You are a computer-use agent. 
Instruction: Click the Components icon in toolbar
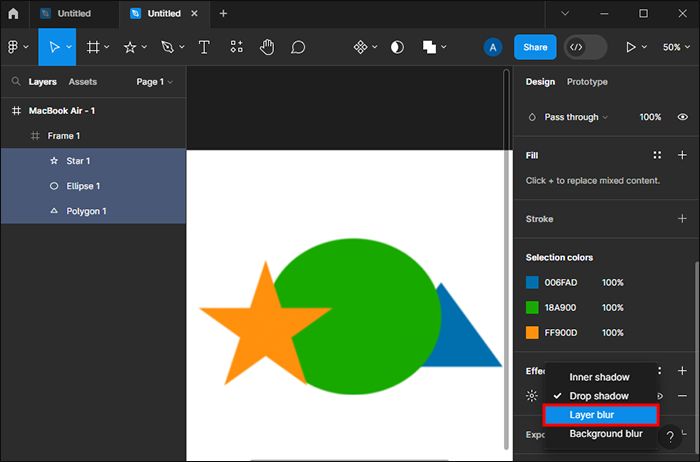click(362, 47)
